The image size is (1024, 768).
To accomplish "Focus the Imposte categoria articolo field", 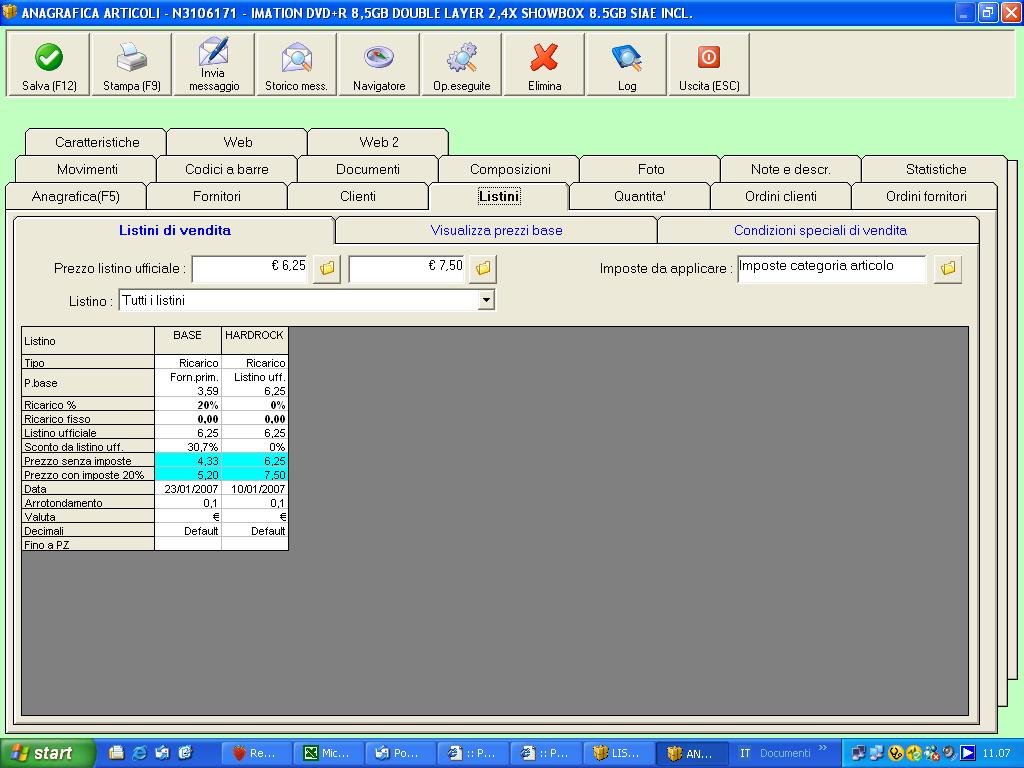I will [x=831, y=268].
